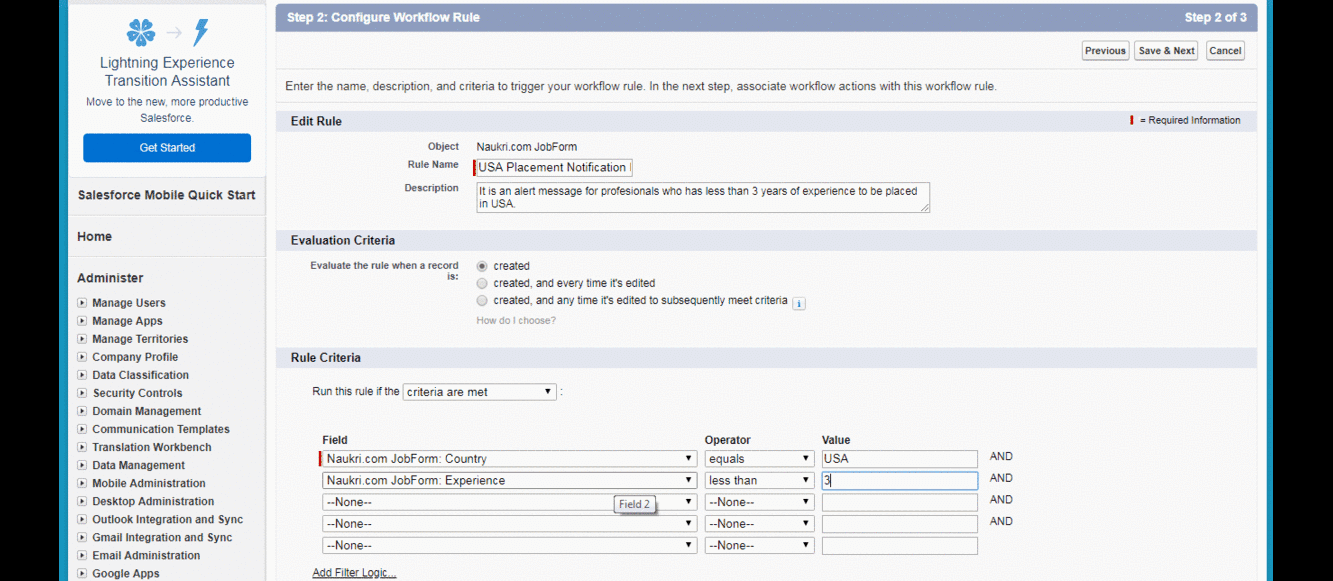
Task: Click the info icon beside subsequently meet criteria
Action: pyautogui.click(x=799, y=303)
